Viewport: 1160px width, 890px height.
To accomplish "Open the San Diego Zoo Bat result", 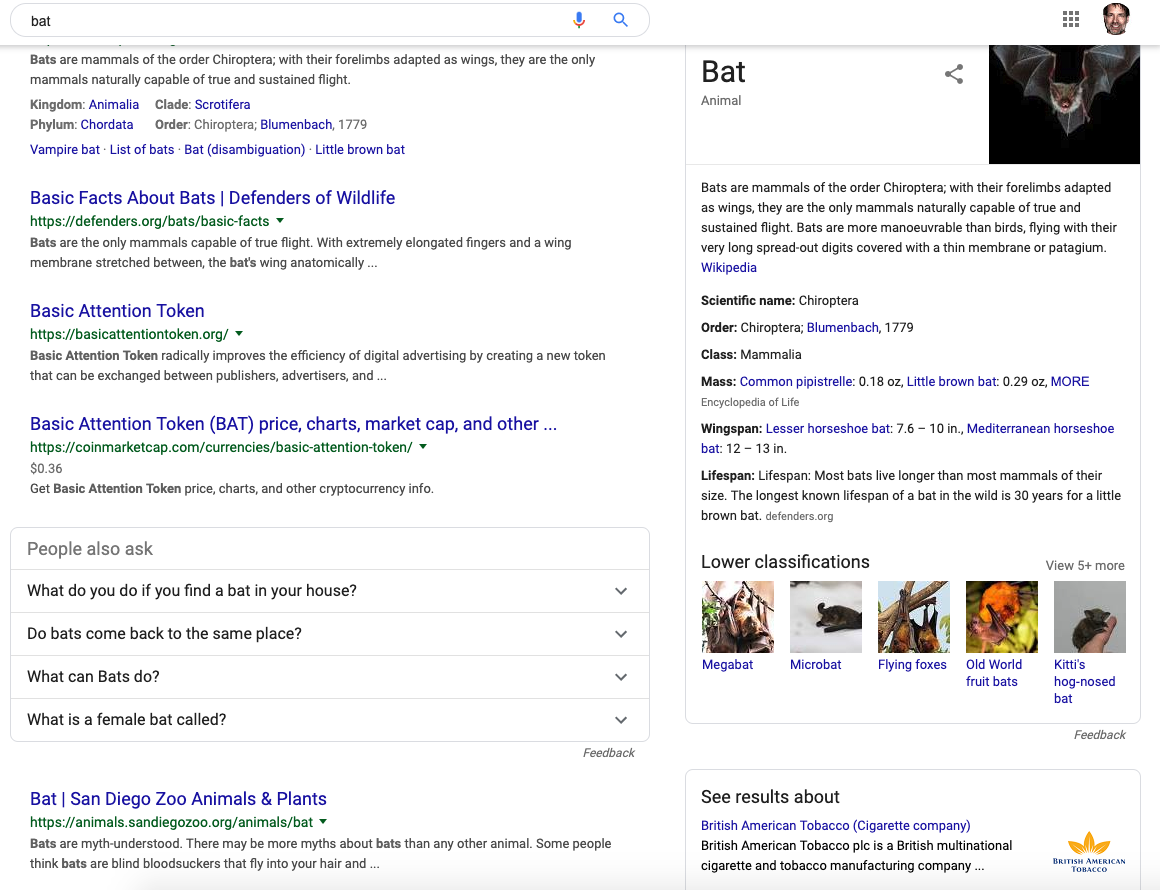I will (178, 799).
